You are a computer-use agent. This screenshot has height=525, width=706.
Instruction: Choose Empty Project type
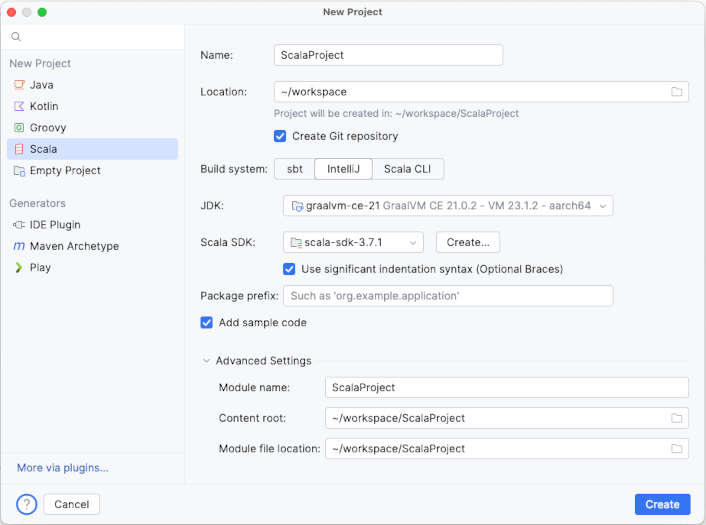[x=92, y=171]
